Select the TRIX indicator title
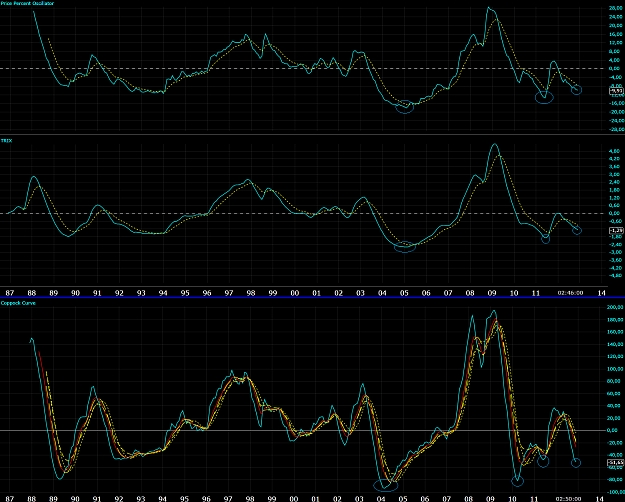This screenshot has height=502, width=625. click(6, 141)
